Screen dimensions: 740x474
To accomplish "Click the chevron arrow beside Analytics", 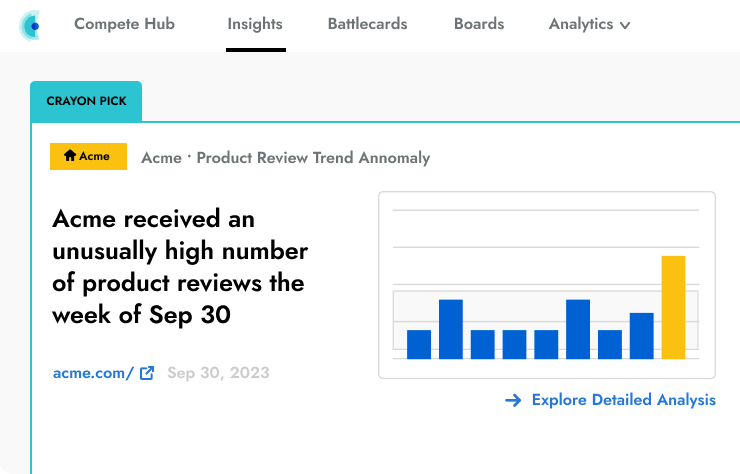I will pos(625,26).
